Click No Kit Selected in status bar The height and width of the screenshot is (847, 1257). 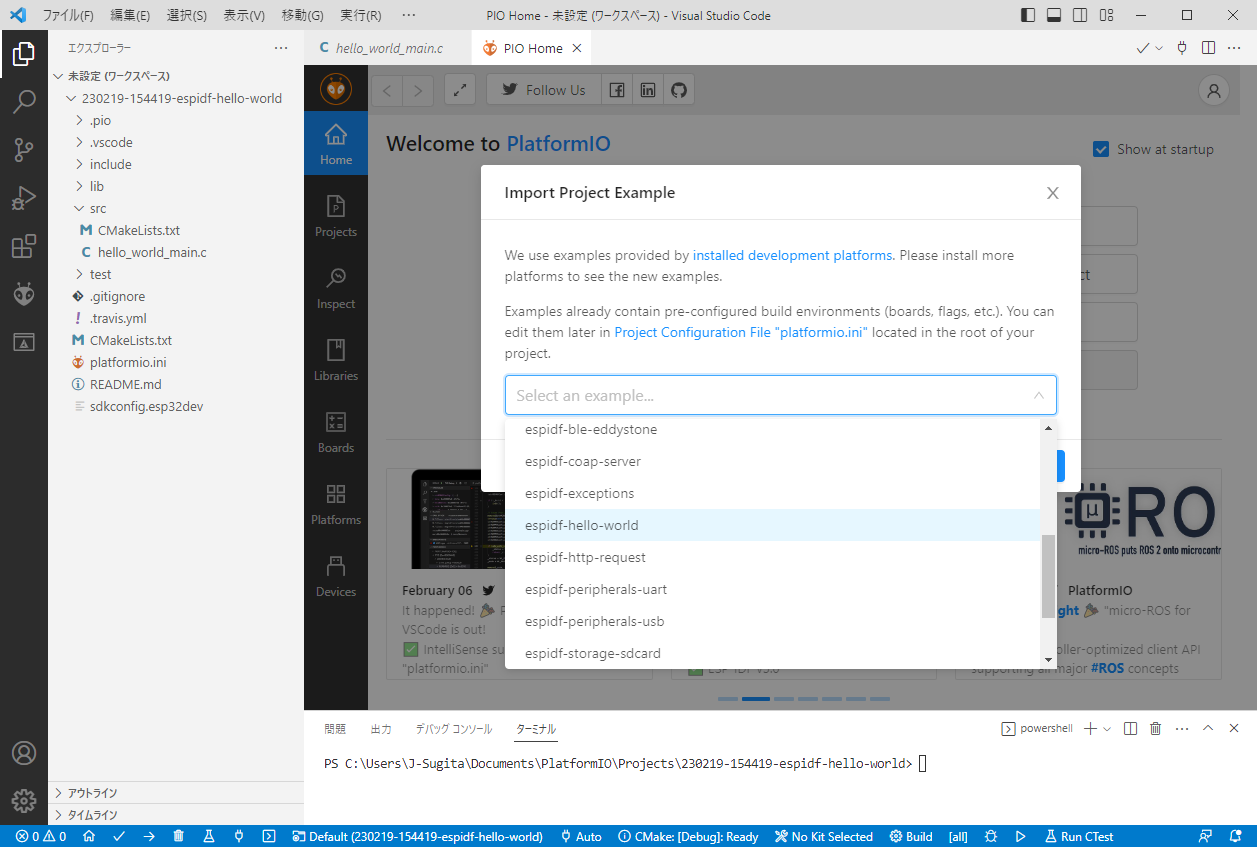[x=823, y=836]
